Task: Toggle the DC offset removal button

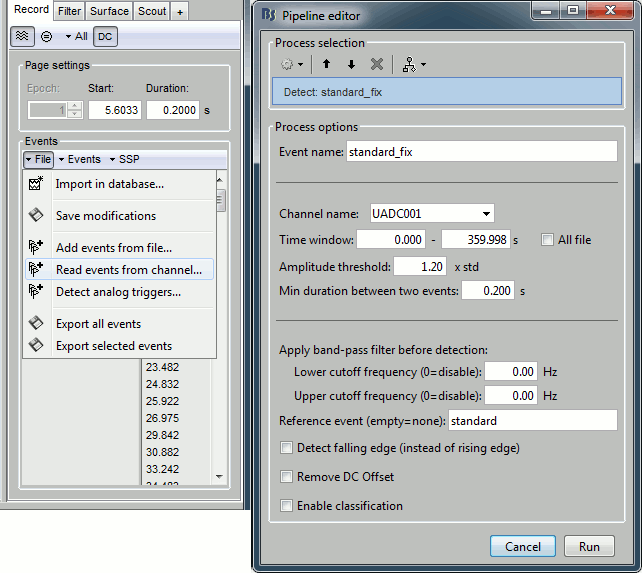Action: [105, 35]
